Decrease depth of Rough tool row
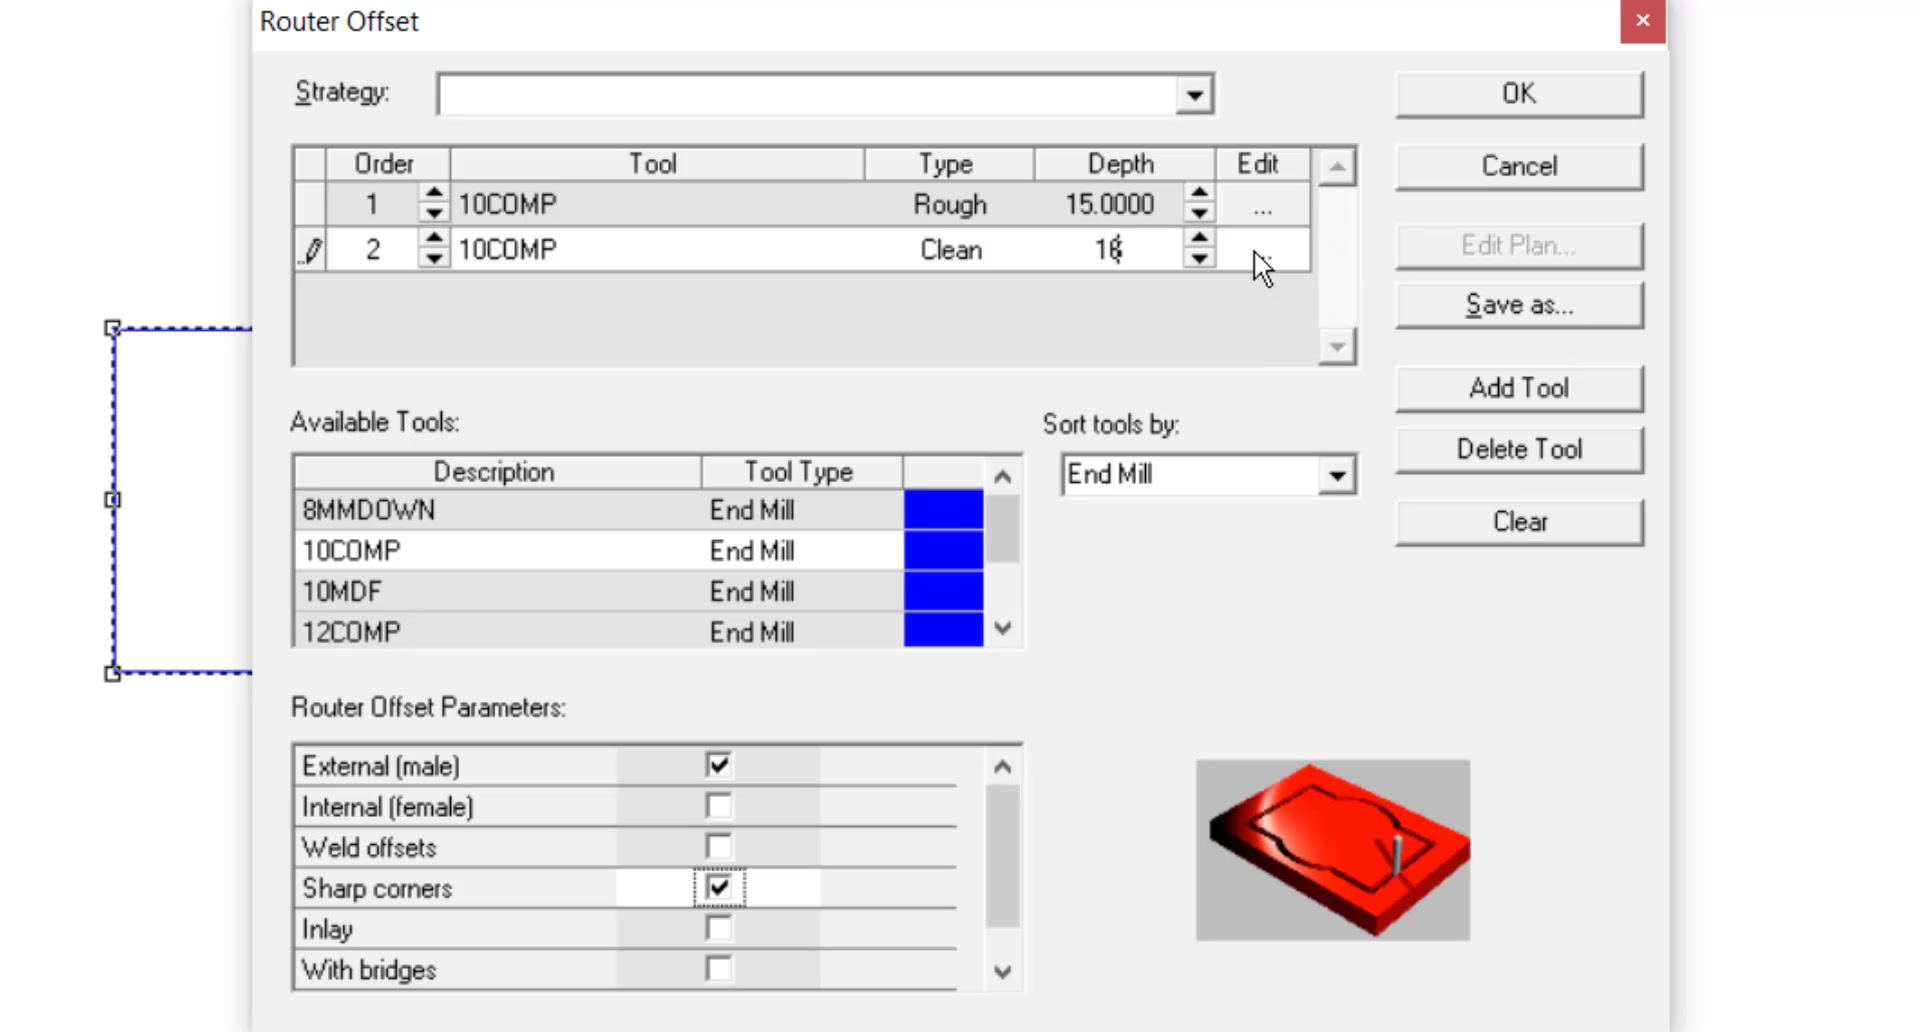 pos(1199,213)
